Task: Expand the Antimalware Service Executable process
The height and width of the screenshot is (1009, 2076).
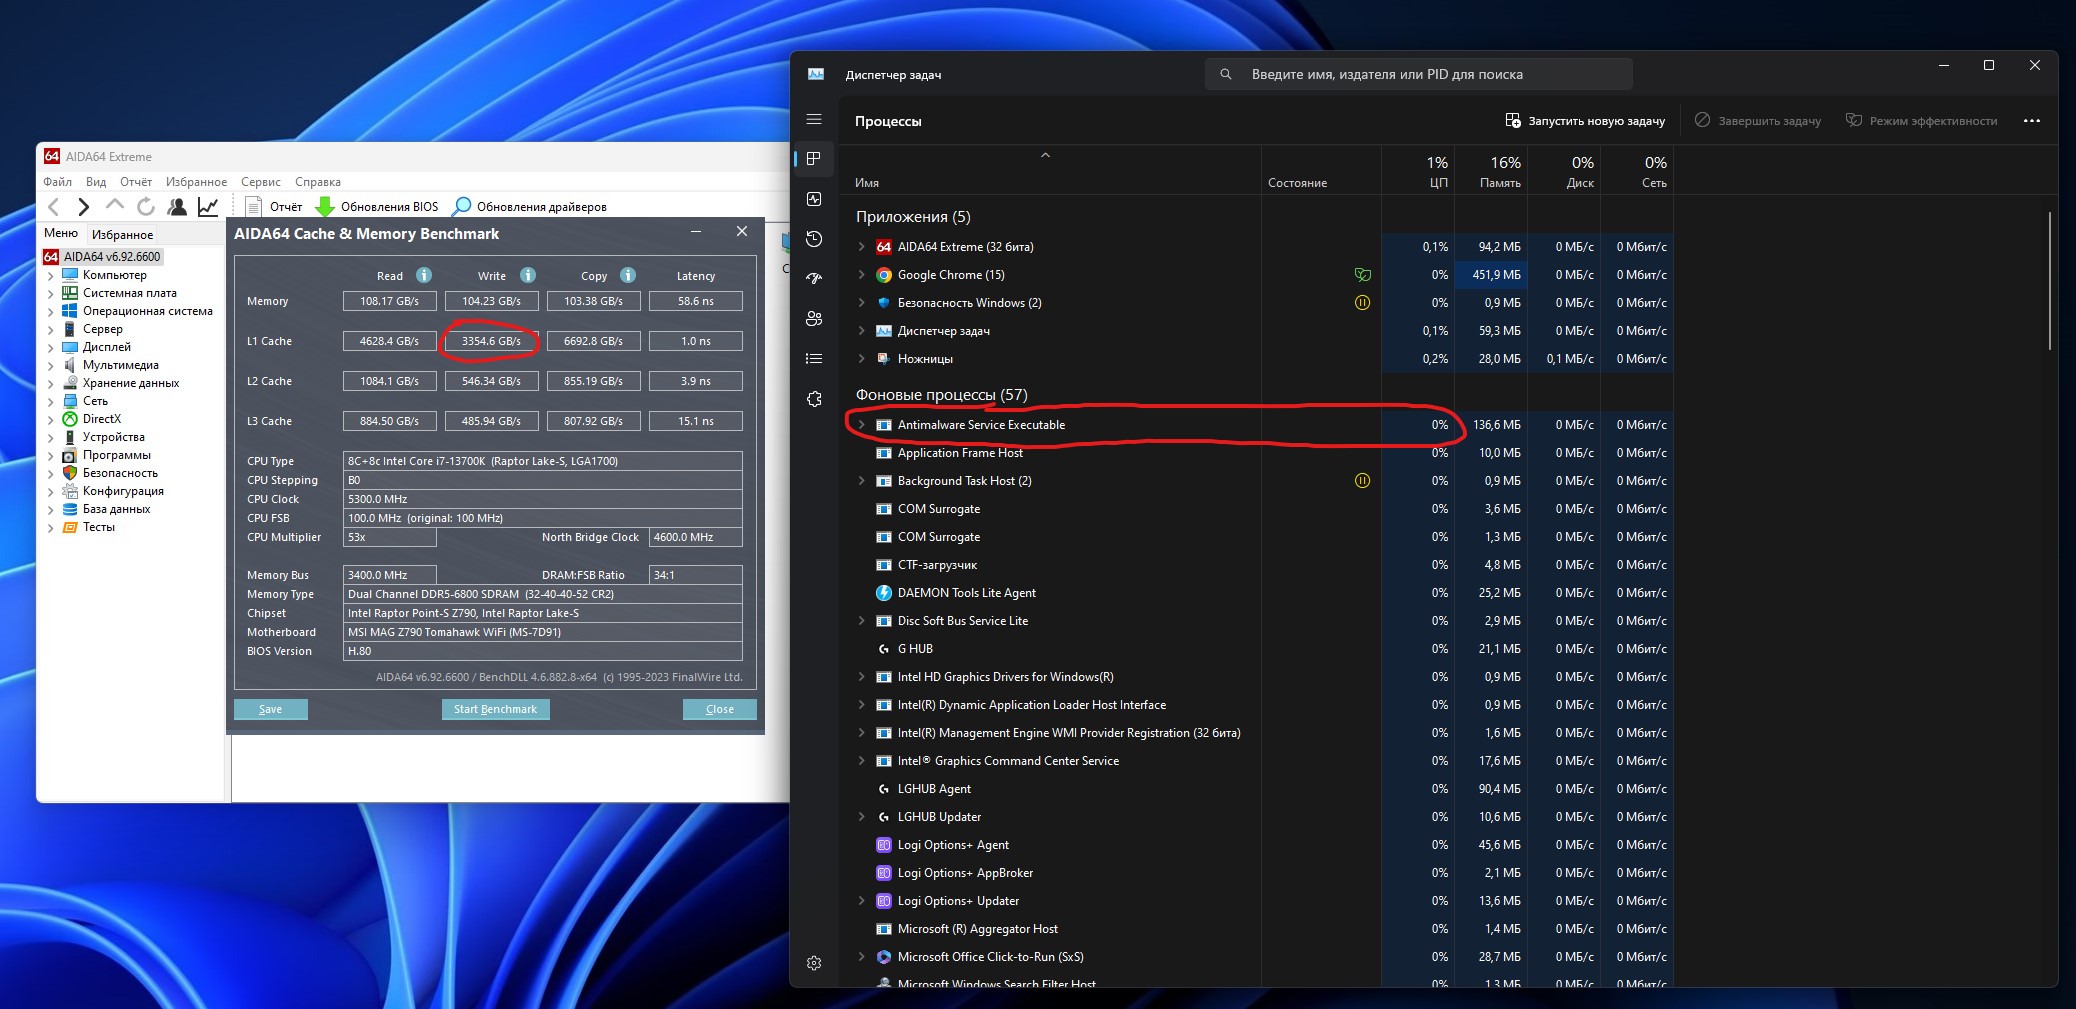Action: [x=862, y=425]
